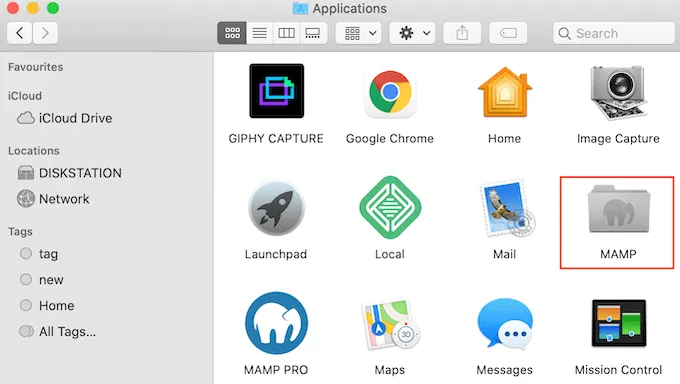Switch to column view
Viewport: 680px width, 384px height.
point(286,33)
